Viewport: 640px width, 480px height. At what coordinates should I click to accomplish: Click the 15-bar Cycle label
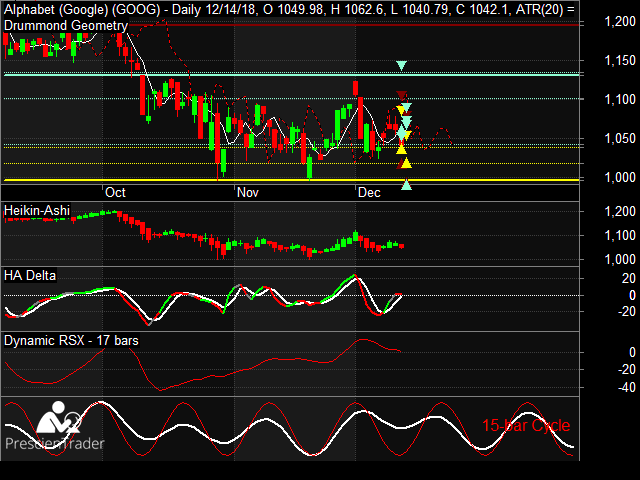526,425
